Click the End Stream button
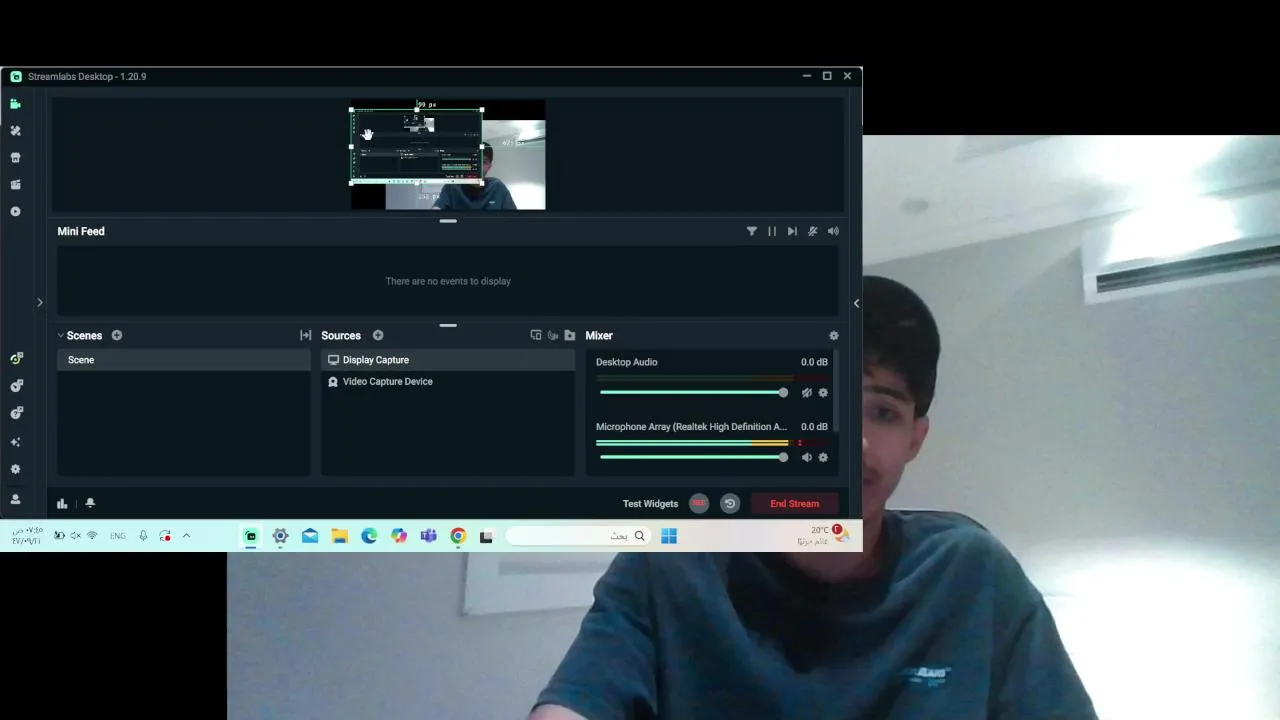1280x720 pixels. point(794,504)
